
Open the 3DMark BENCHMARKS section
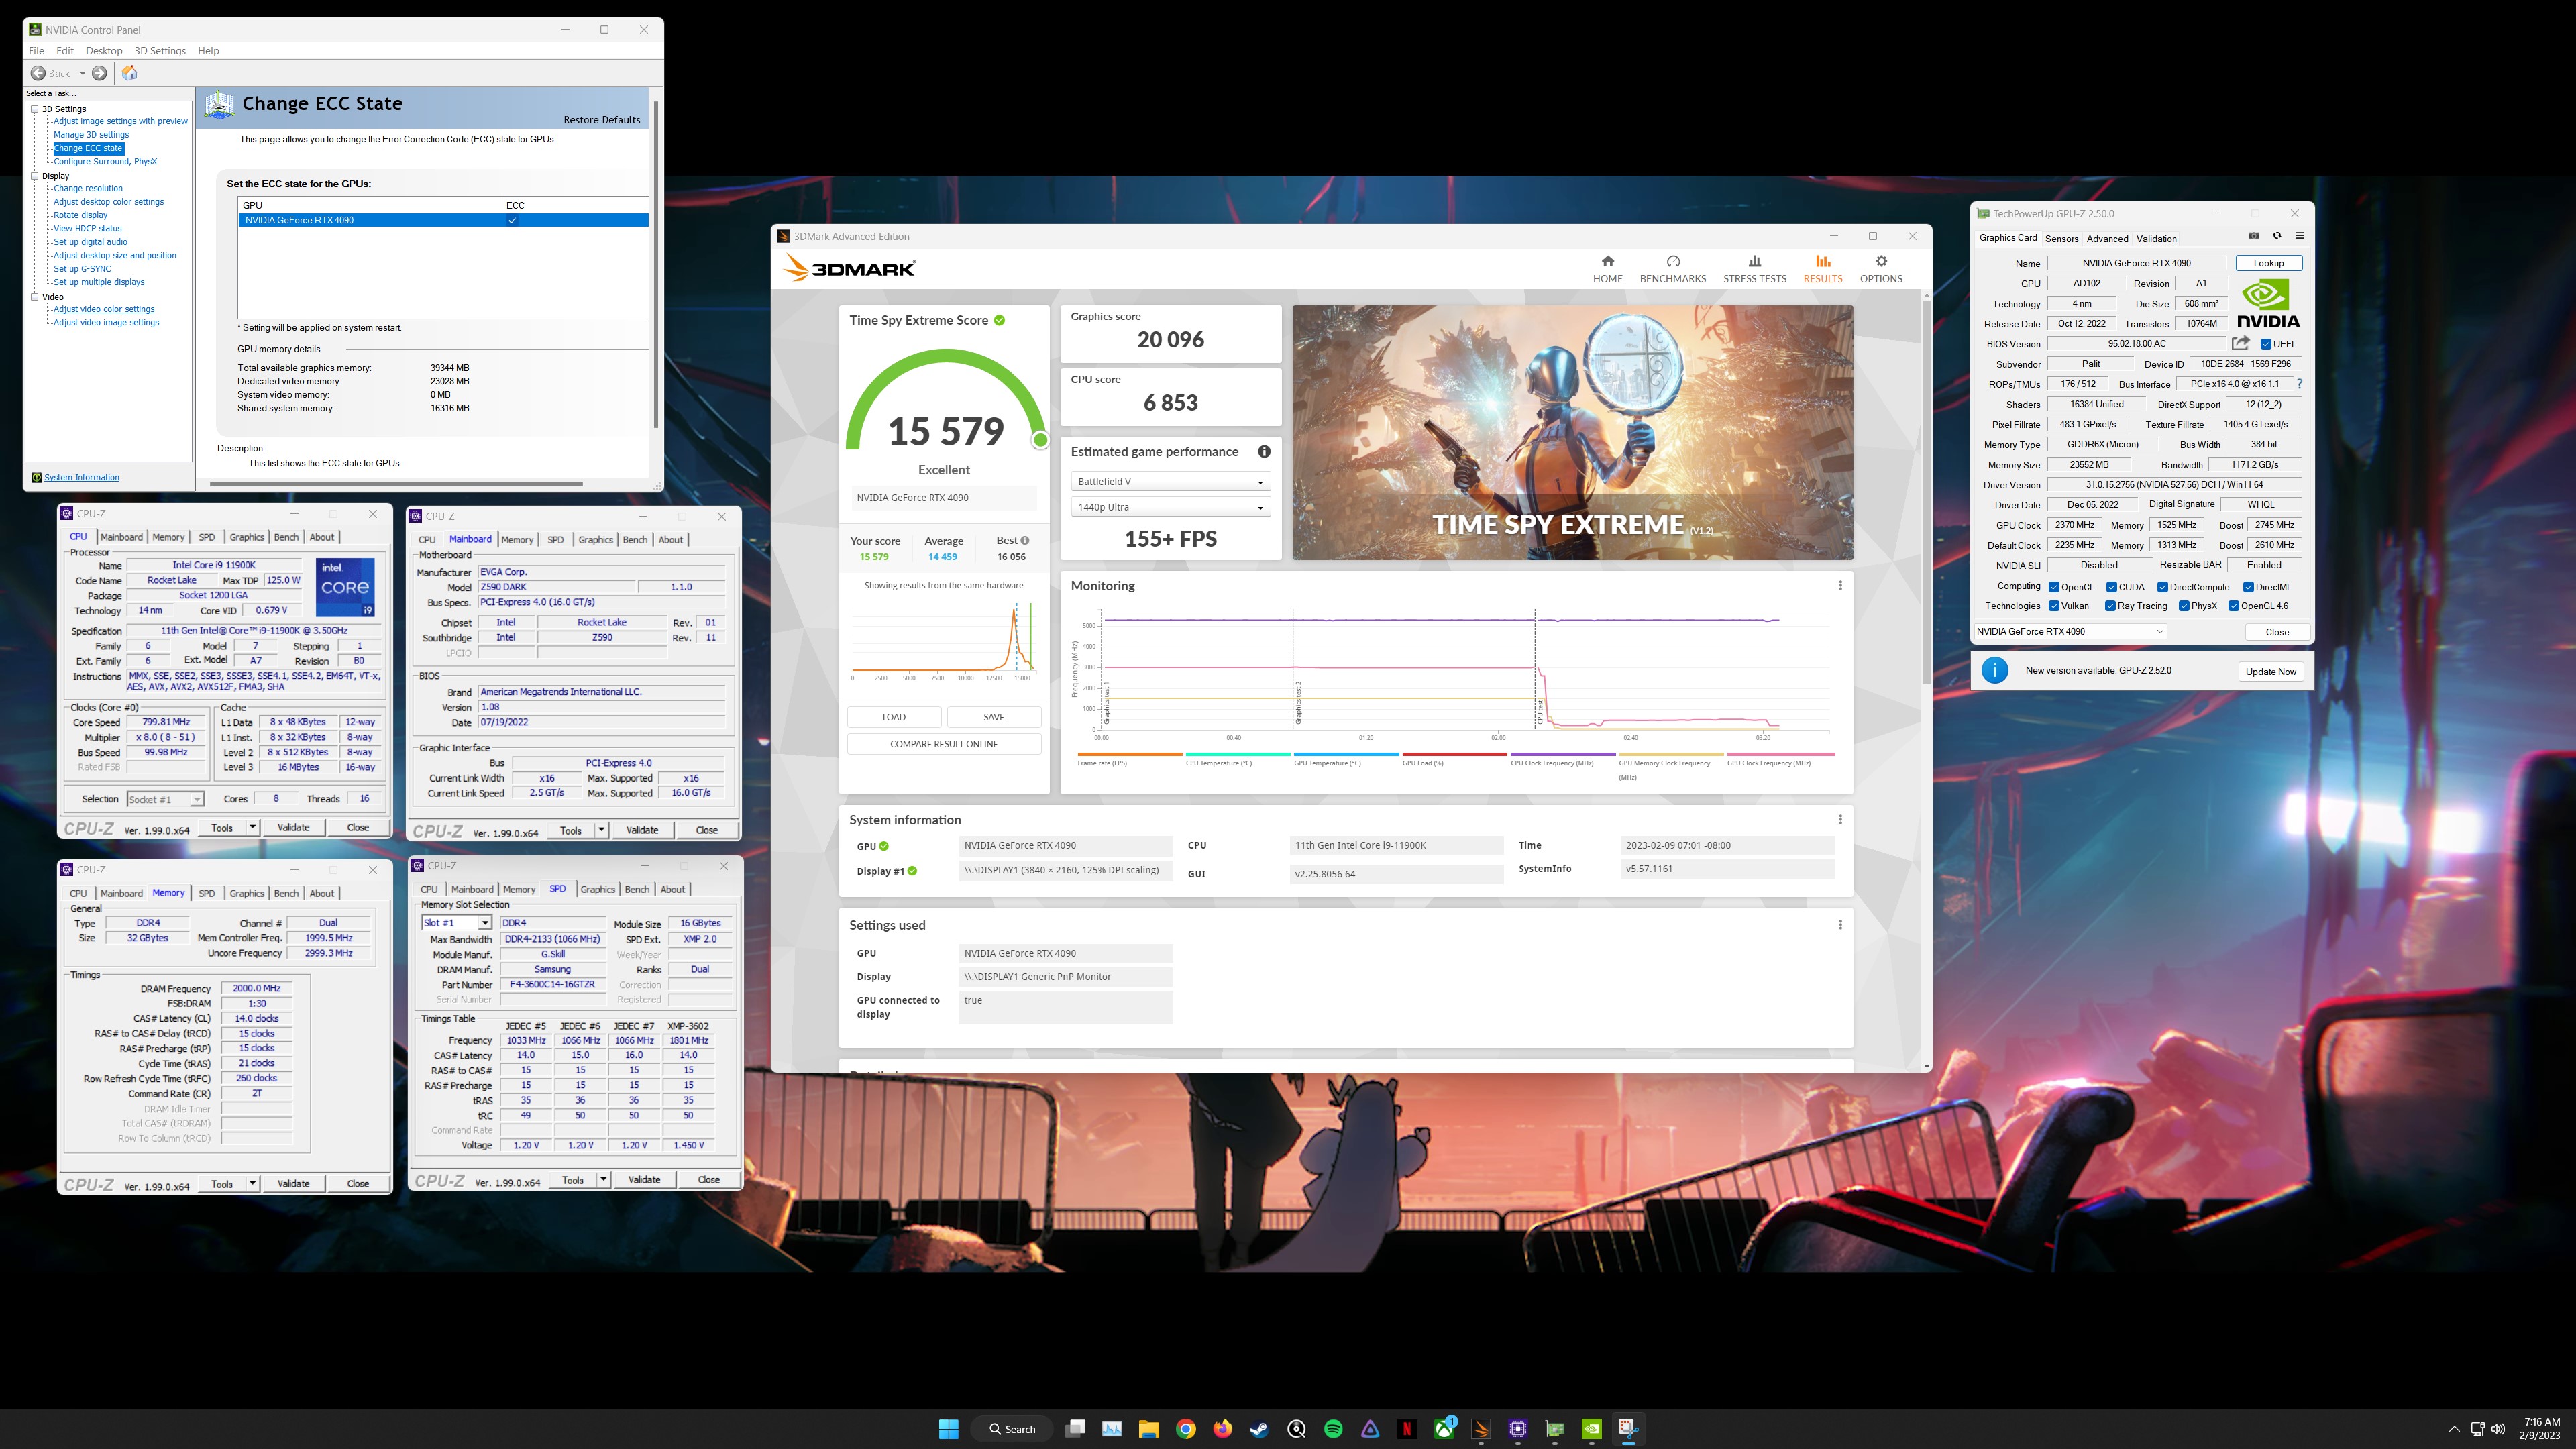pos(1672,269)
